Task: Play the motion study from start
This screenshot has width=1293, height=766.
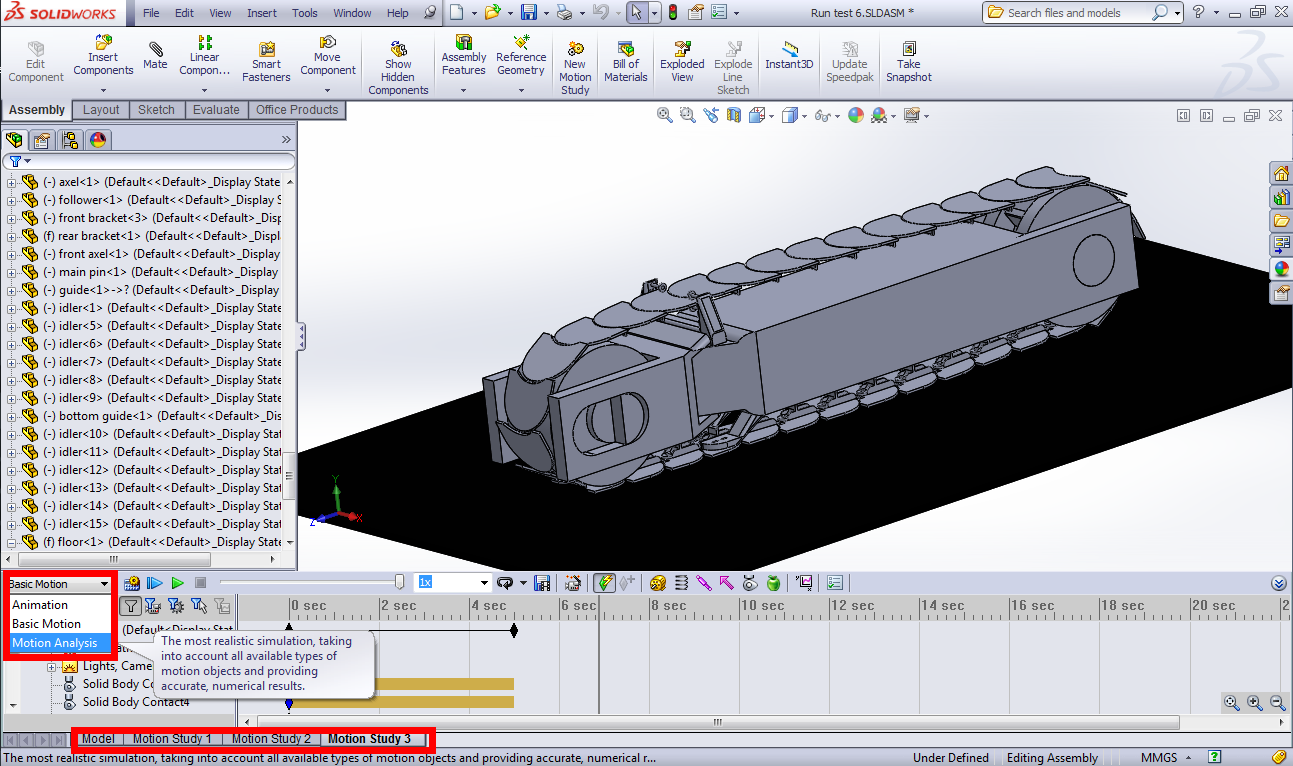Action: coord(154,583)
